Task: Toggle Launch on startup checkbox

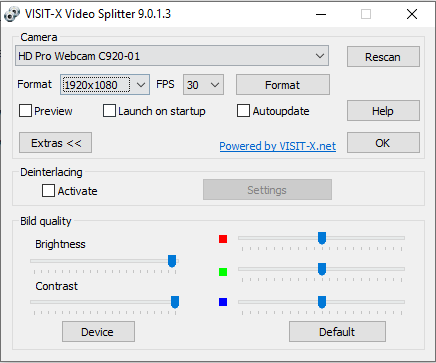Action: [x=109, y=111]
